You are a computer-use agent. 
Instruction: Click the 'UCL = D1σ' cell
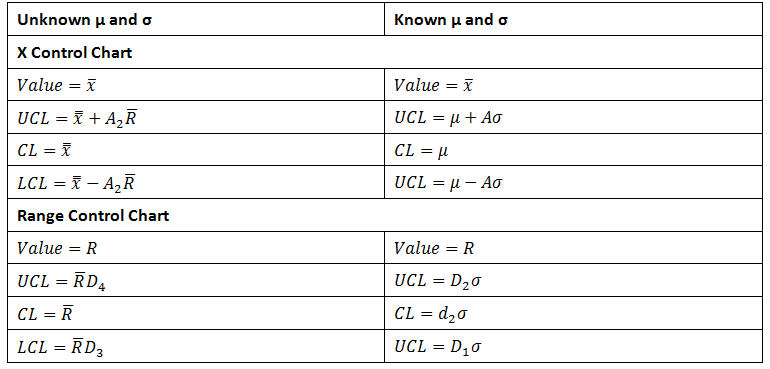(x=573, y=346)
